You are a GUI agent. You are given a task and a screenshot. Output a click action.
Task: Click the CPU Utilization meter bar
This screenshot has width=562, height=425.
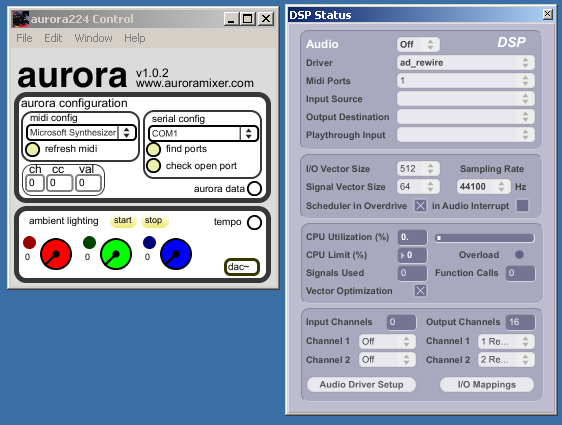(485, 238)
